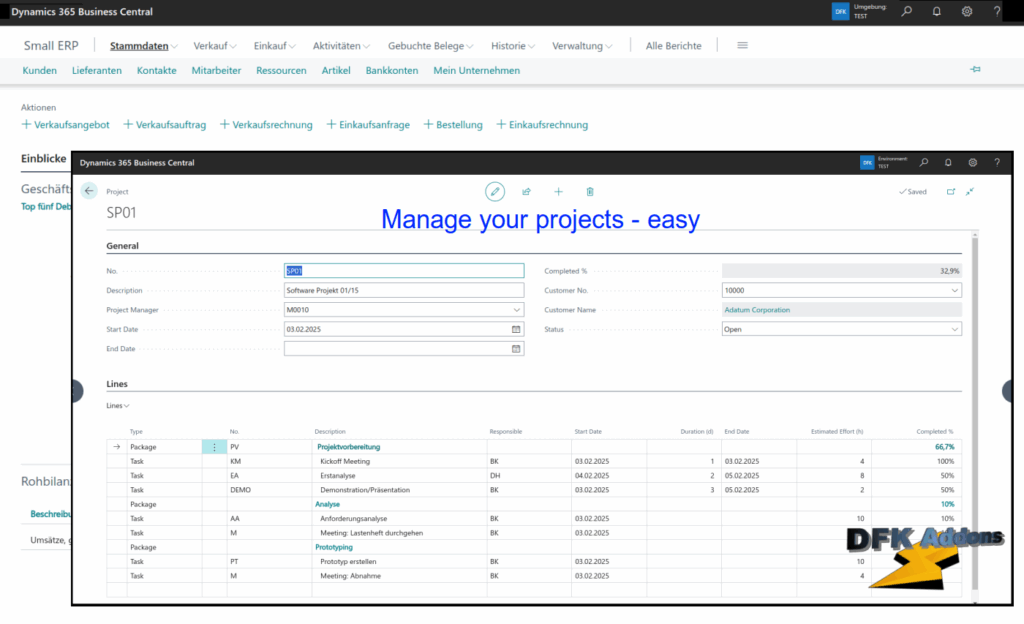Expand the Einkauf menu

point(275,46)
